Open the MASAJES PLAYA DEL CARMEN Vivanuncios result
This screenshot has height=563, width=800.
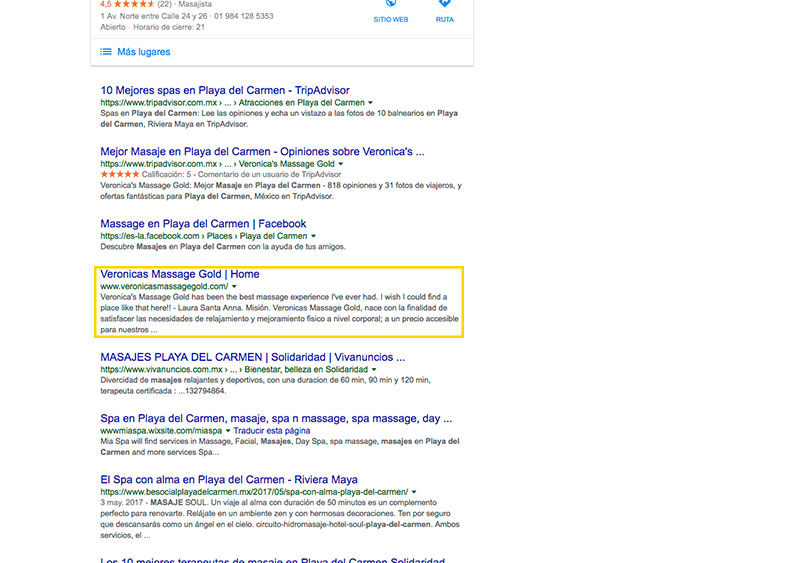[252, 357]
